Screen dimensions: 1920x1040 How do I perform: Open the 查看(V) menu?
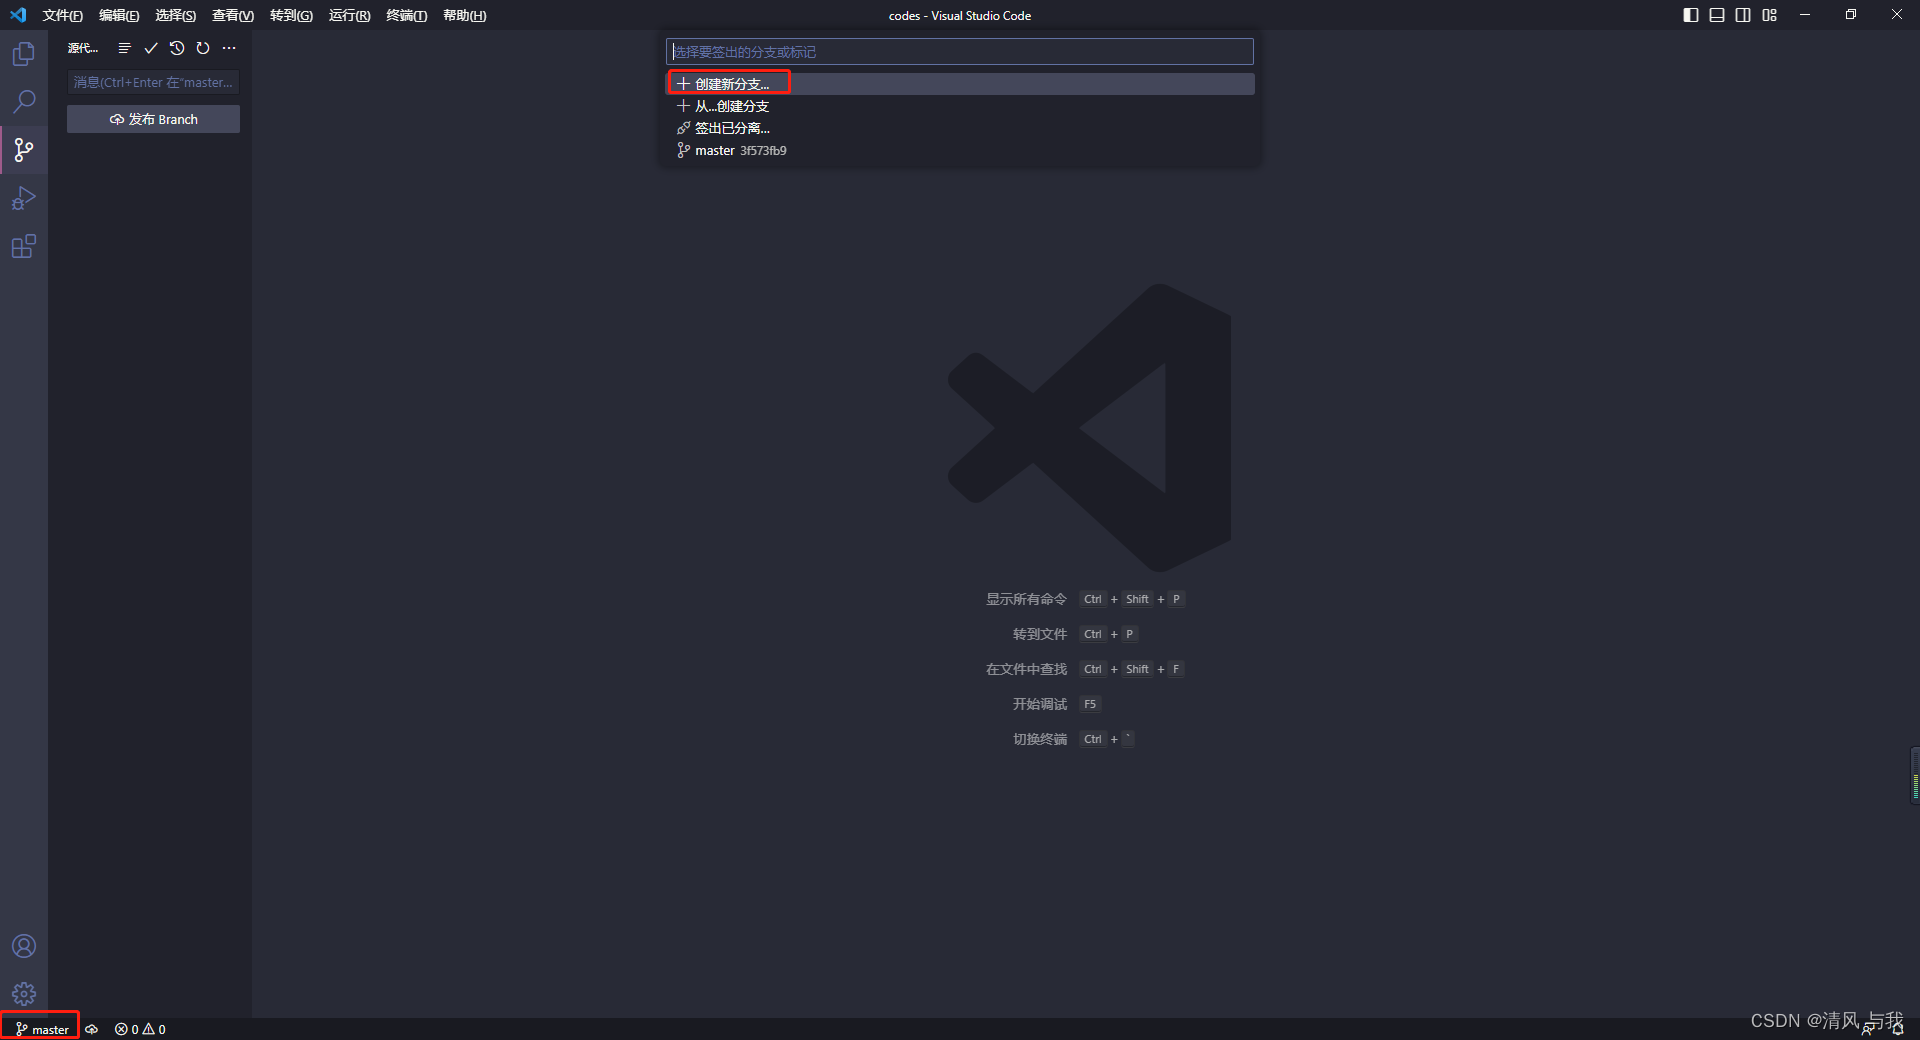[x=232, y=15]
